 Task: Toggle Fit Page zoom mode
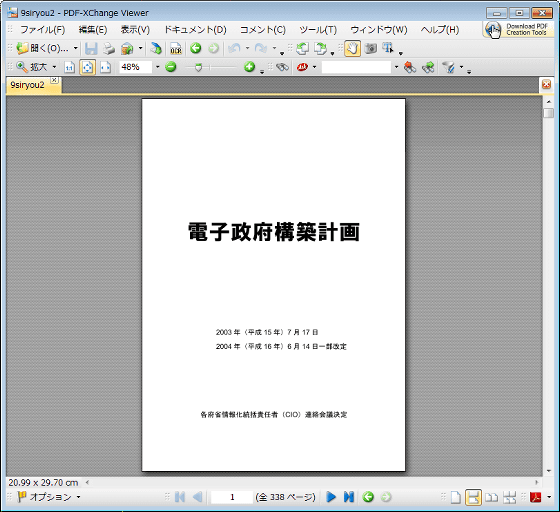[x=88, y=67]
